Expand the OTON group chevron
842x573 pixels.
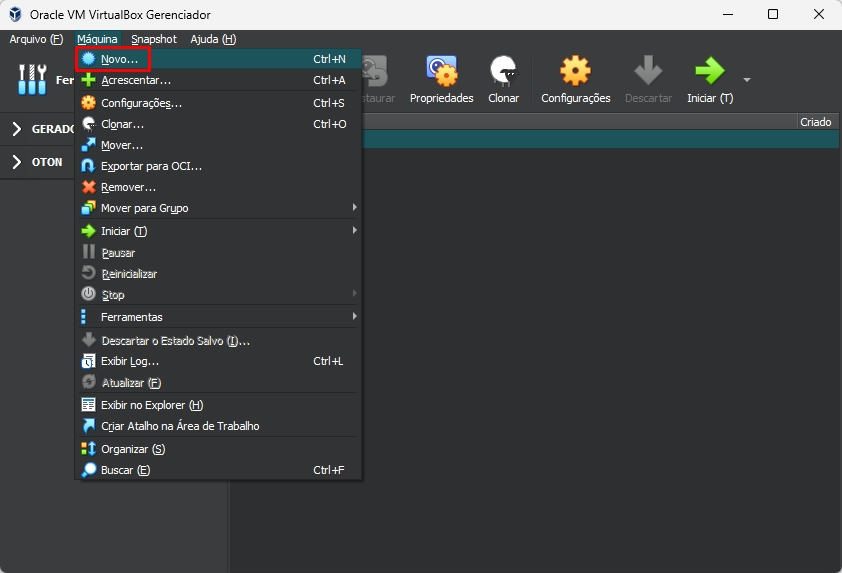(17, 162)
